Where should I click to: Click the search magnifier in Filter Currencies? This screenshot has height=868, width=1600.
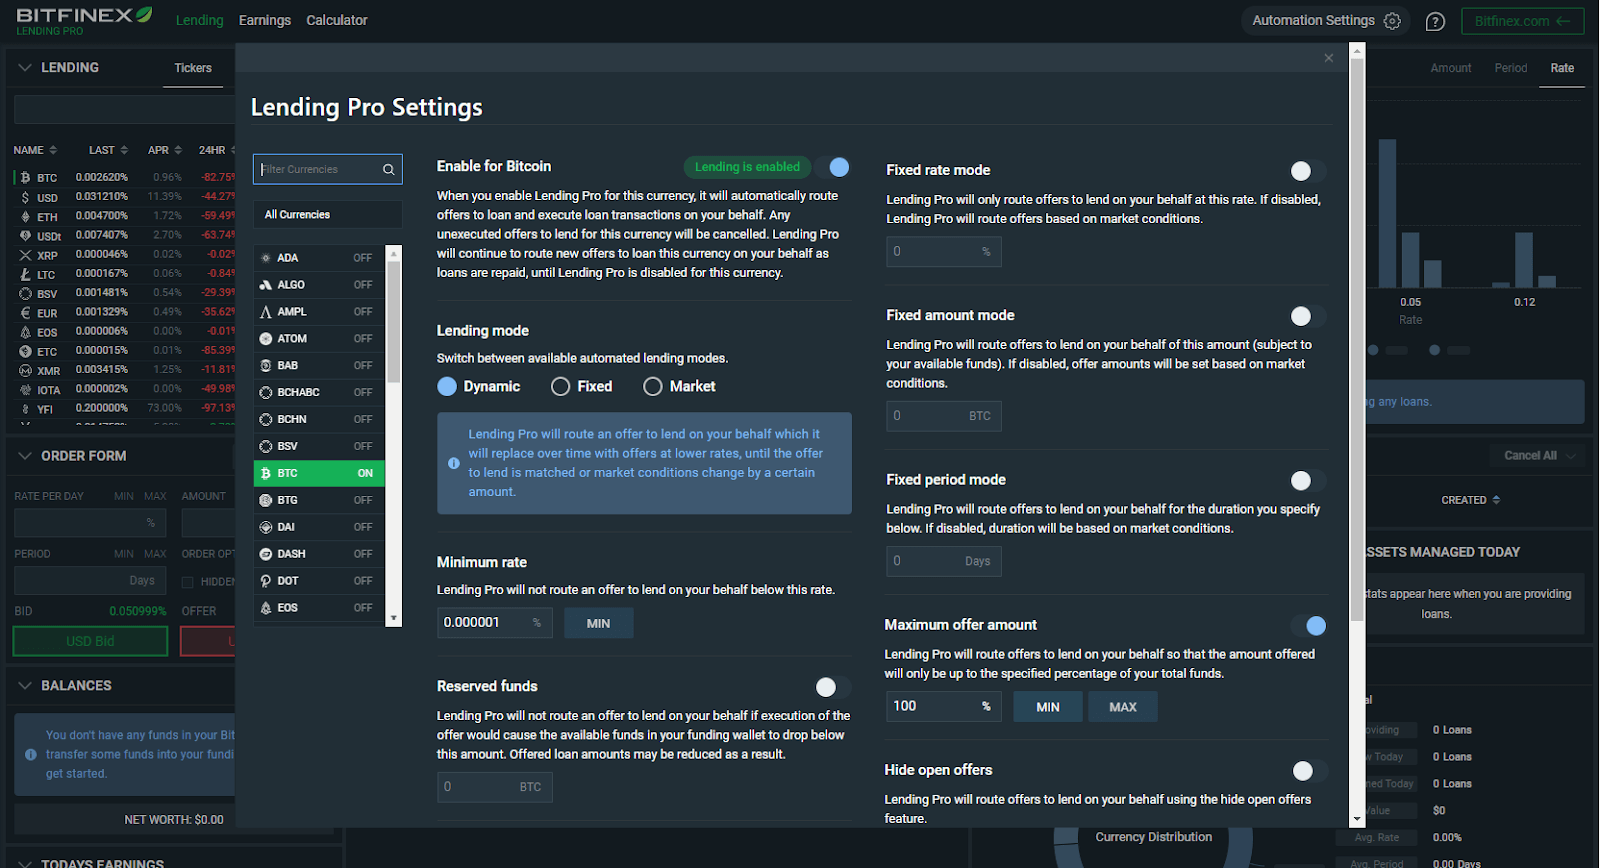389,170
